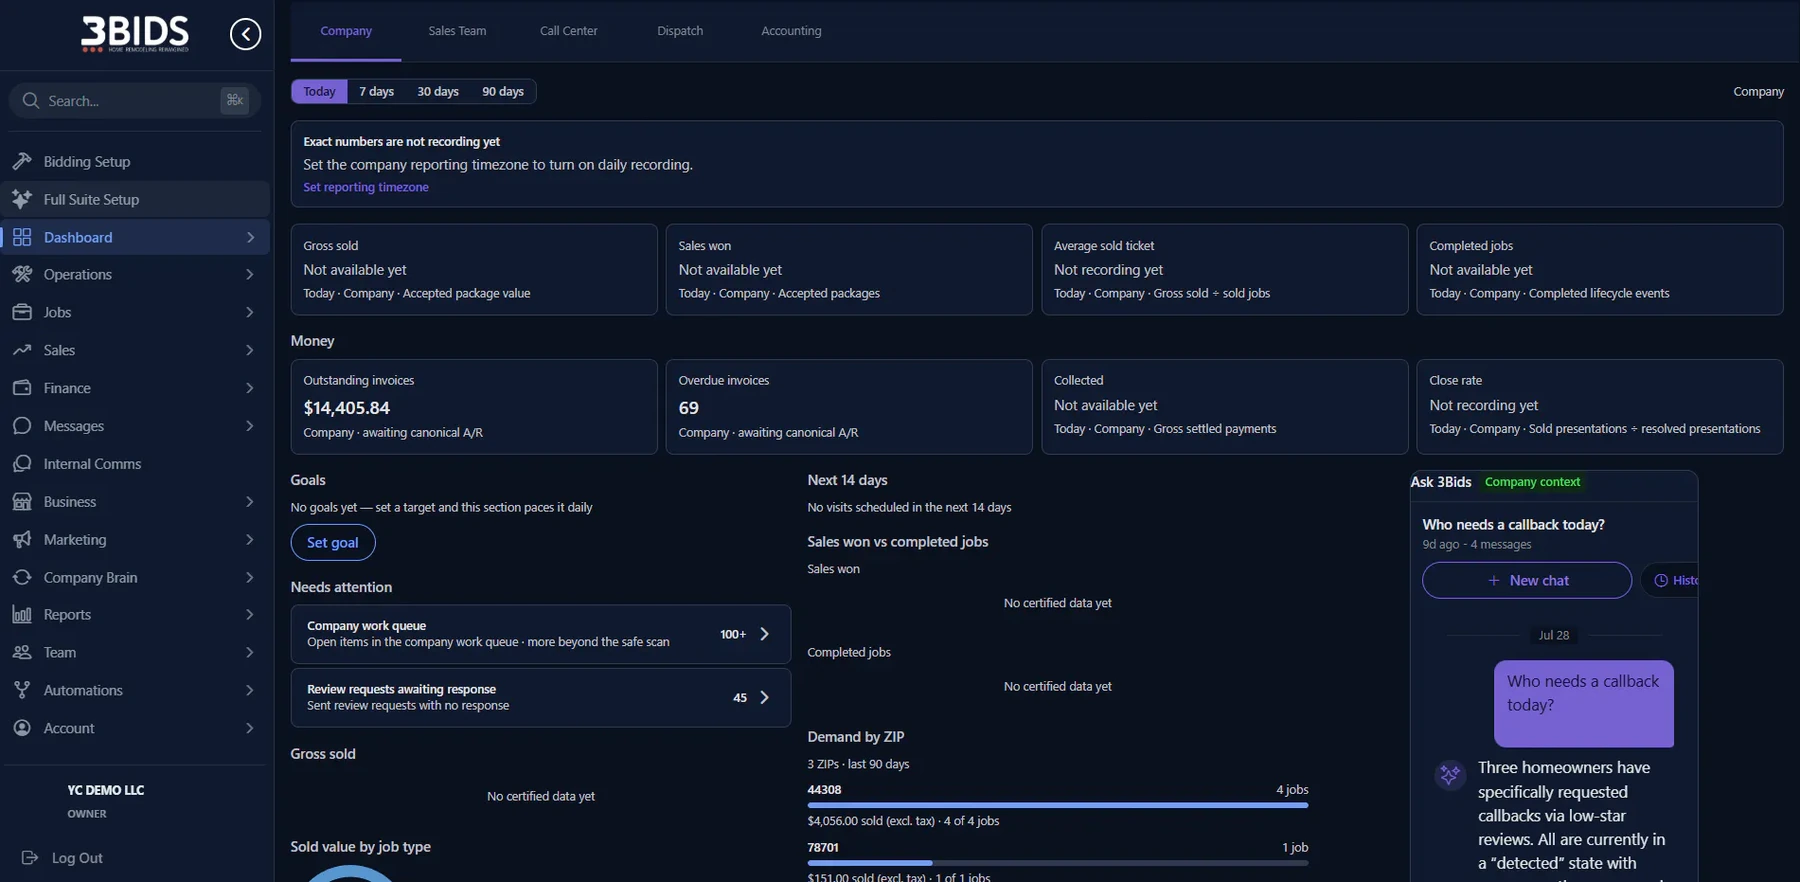Click the Business storefront icon

[22, 502]
